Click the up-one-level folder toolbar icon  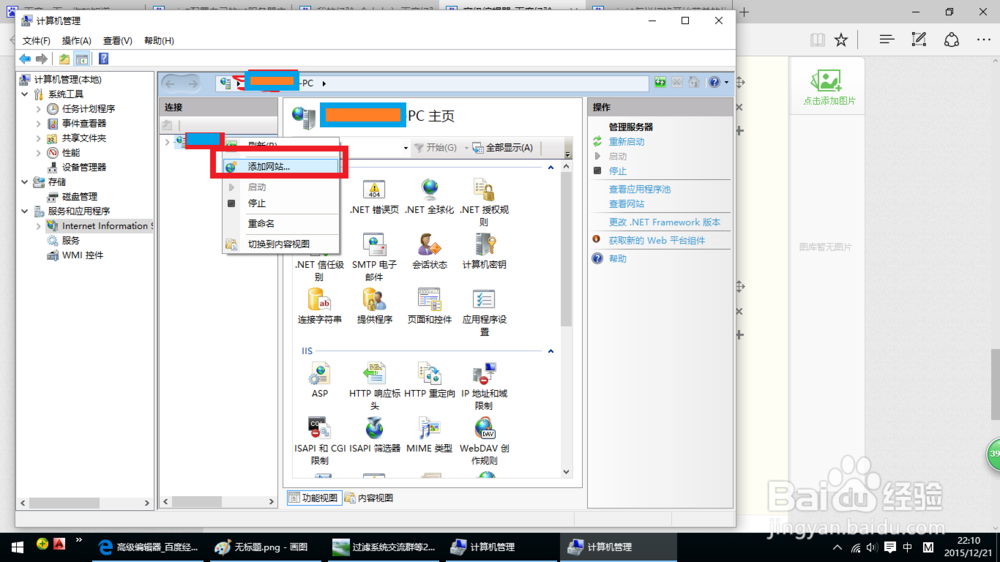coord(64,59)
